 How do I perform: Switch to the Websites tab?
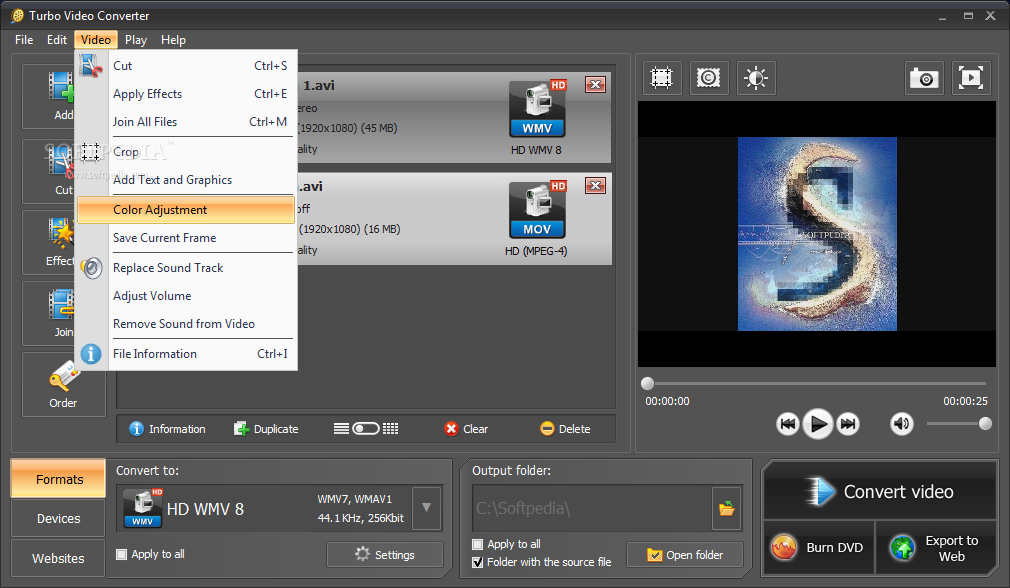(x=59, y=558)
